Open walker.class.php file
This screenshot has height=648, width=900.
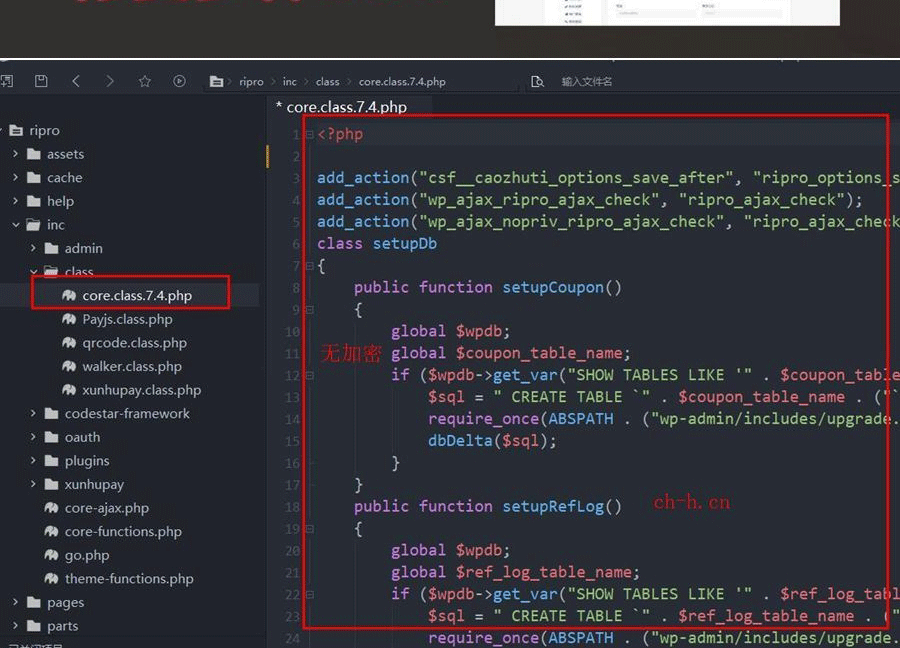coord(132,366)
